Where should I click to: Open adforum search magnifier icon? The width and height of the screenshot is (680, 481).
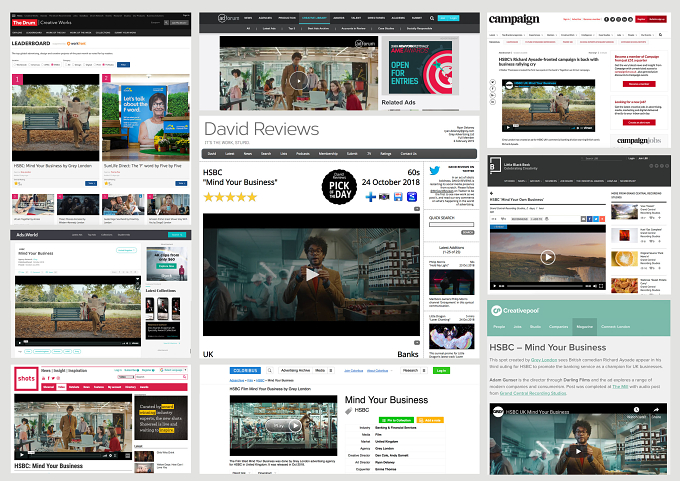point(432,18)
